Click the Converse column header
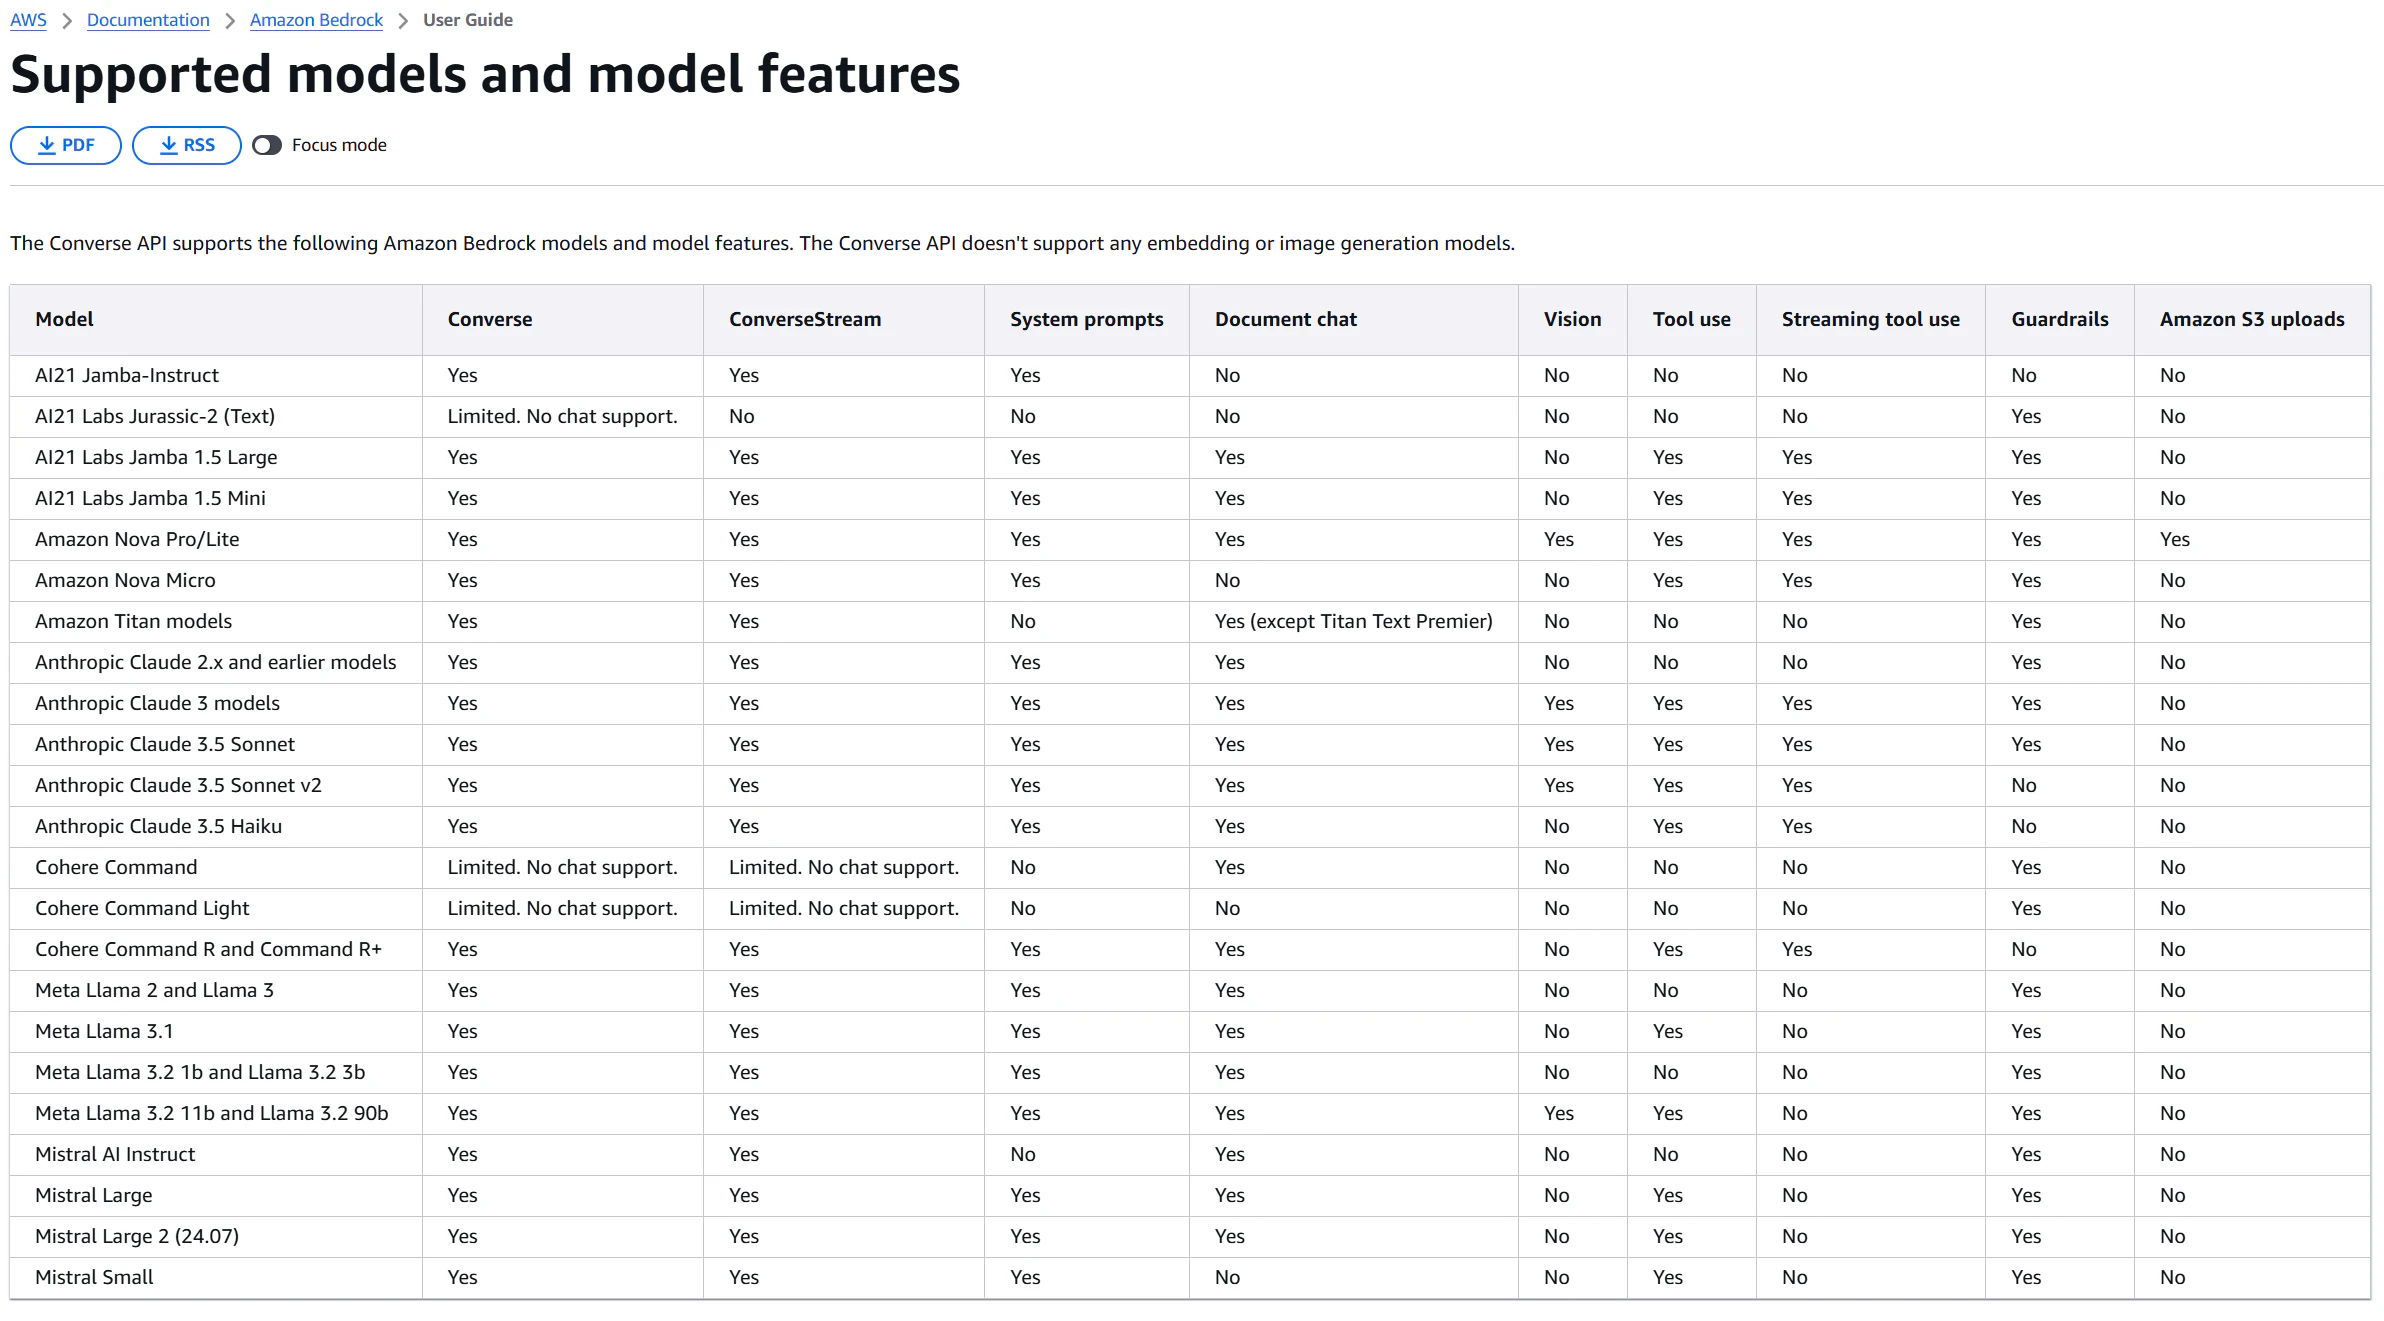Screen dimensions: 2384x1321 490,319
